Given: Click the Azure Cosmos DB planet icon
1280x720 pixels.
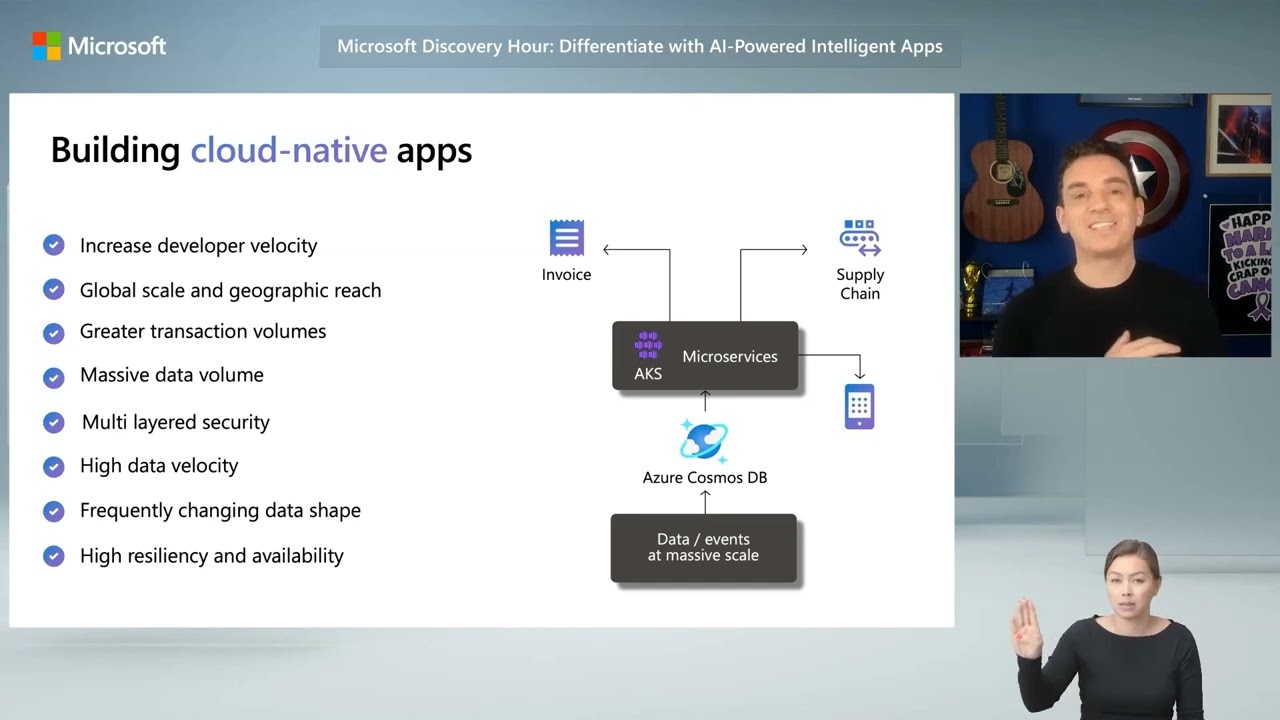Looking at the screenshot, I should coord(704,440).
